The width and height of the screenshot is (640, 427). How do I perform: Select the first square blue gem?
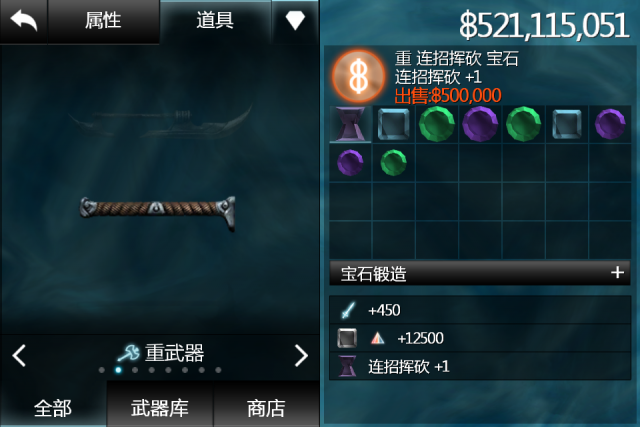coord(393,124)
